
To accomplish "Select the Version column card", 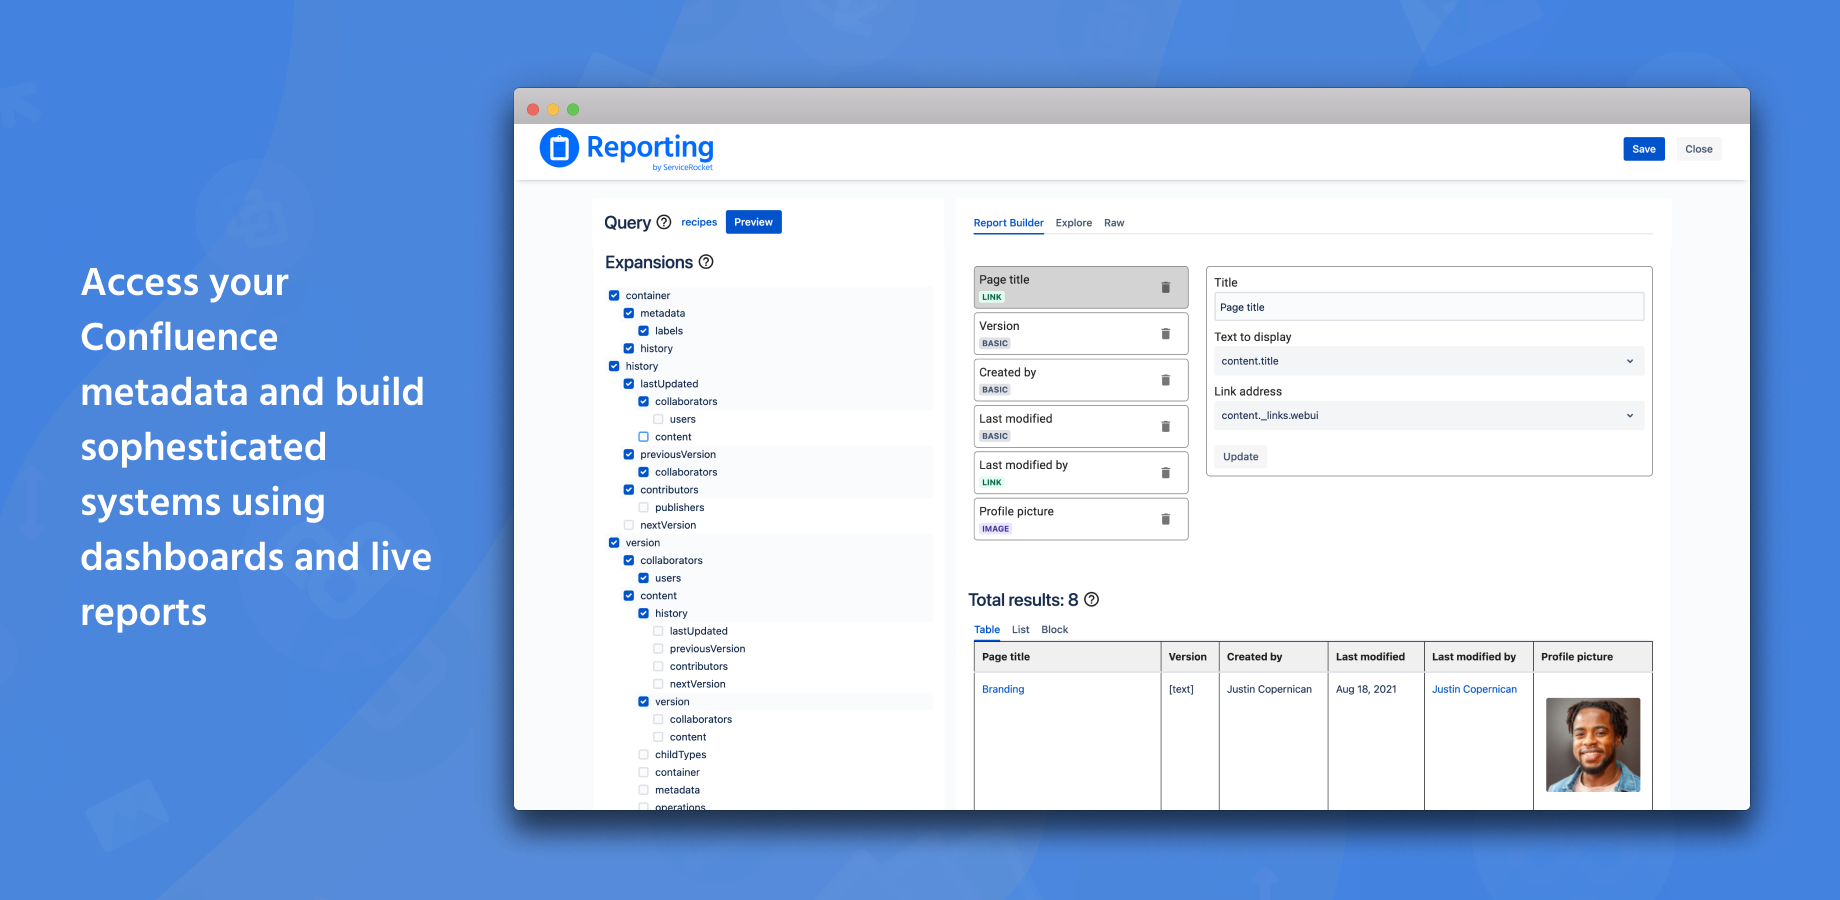I will point(1081,334).
